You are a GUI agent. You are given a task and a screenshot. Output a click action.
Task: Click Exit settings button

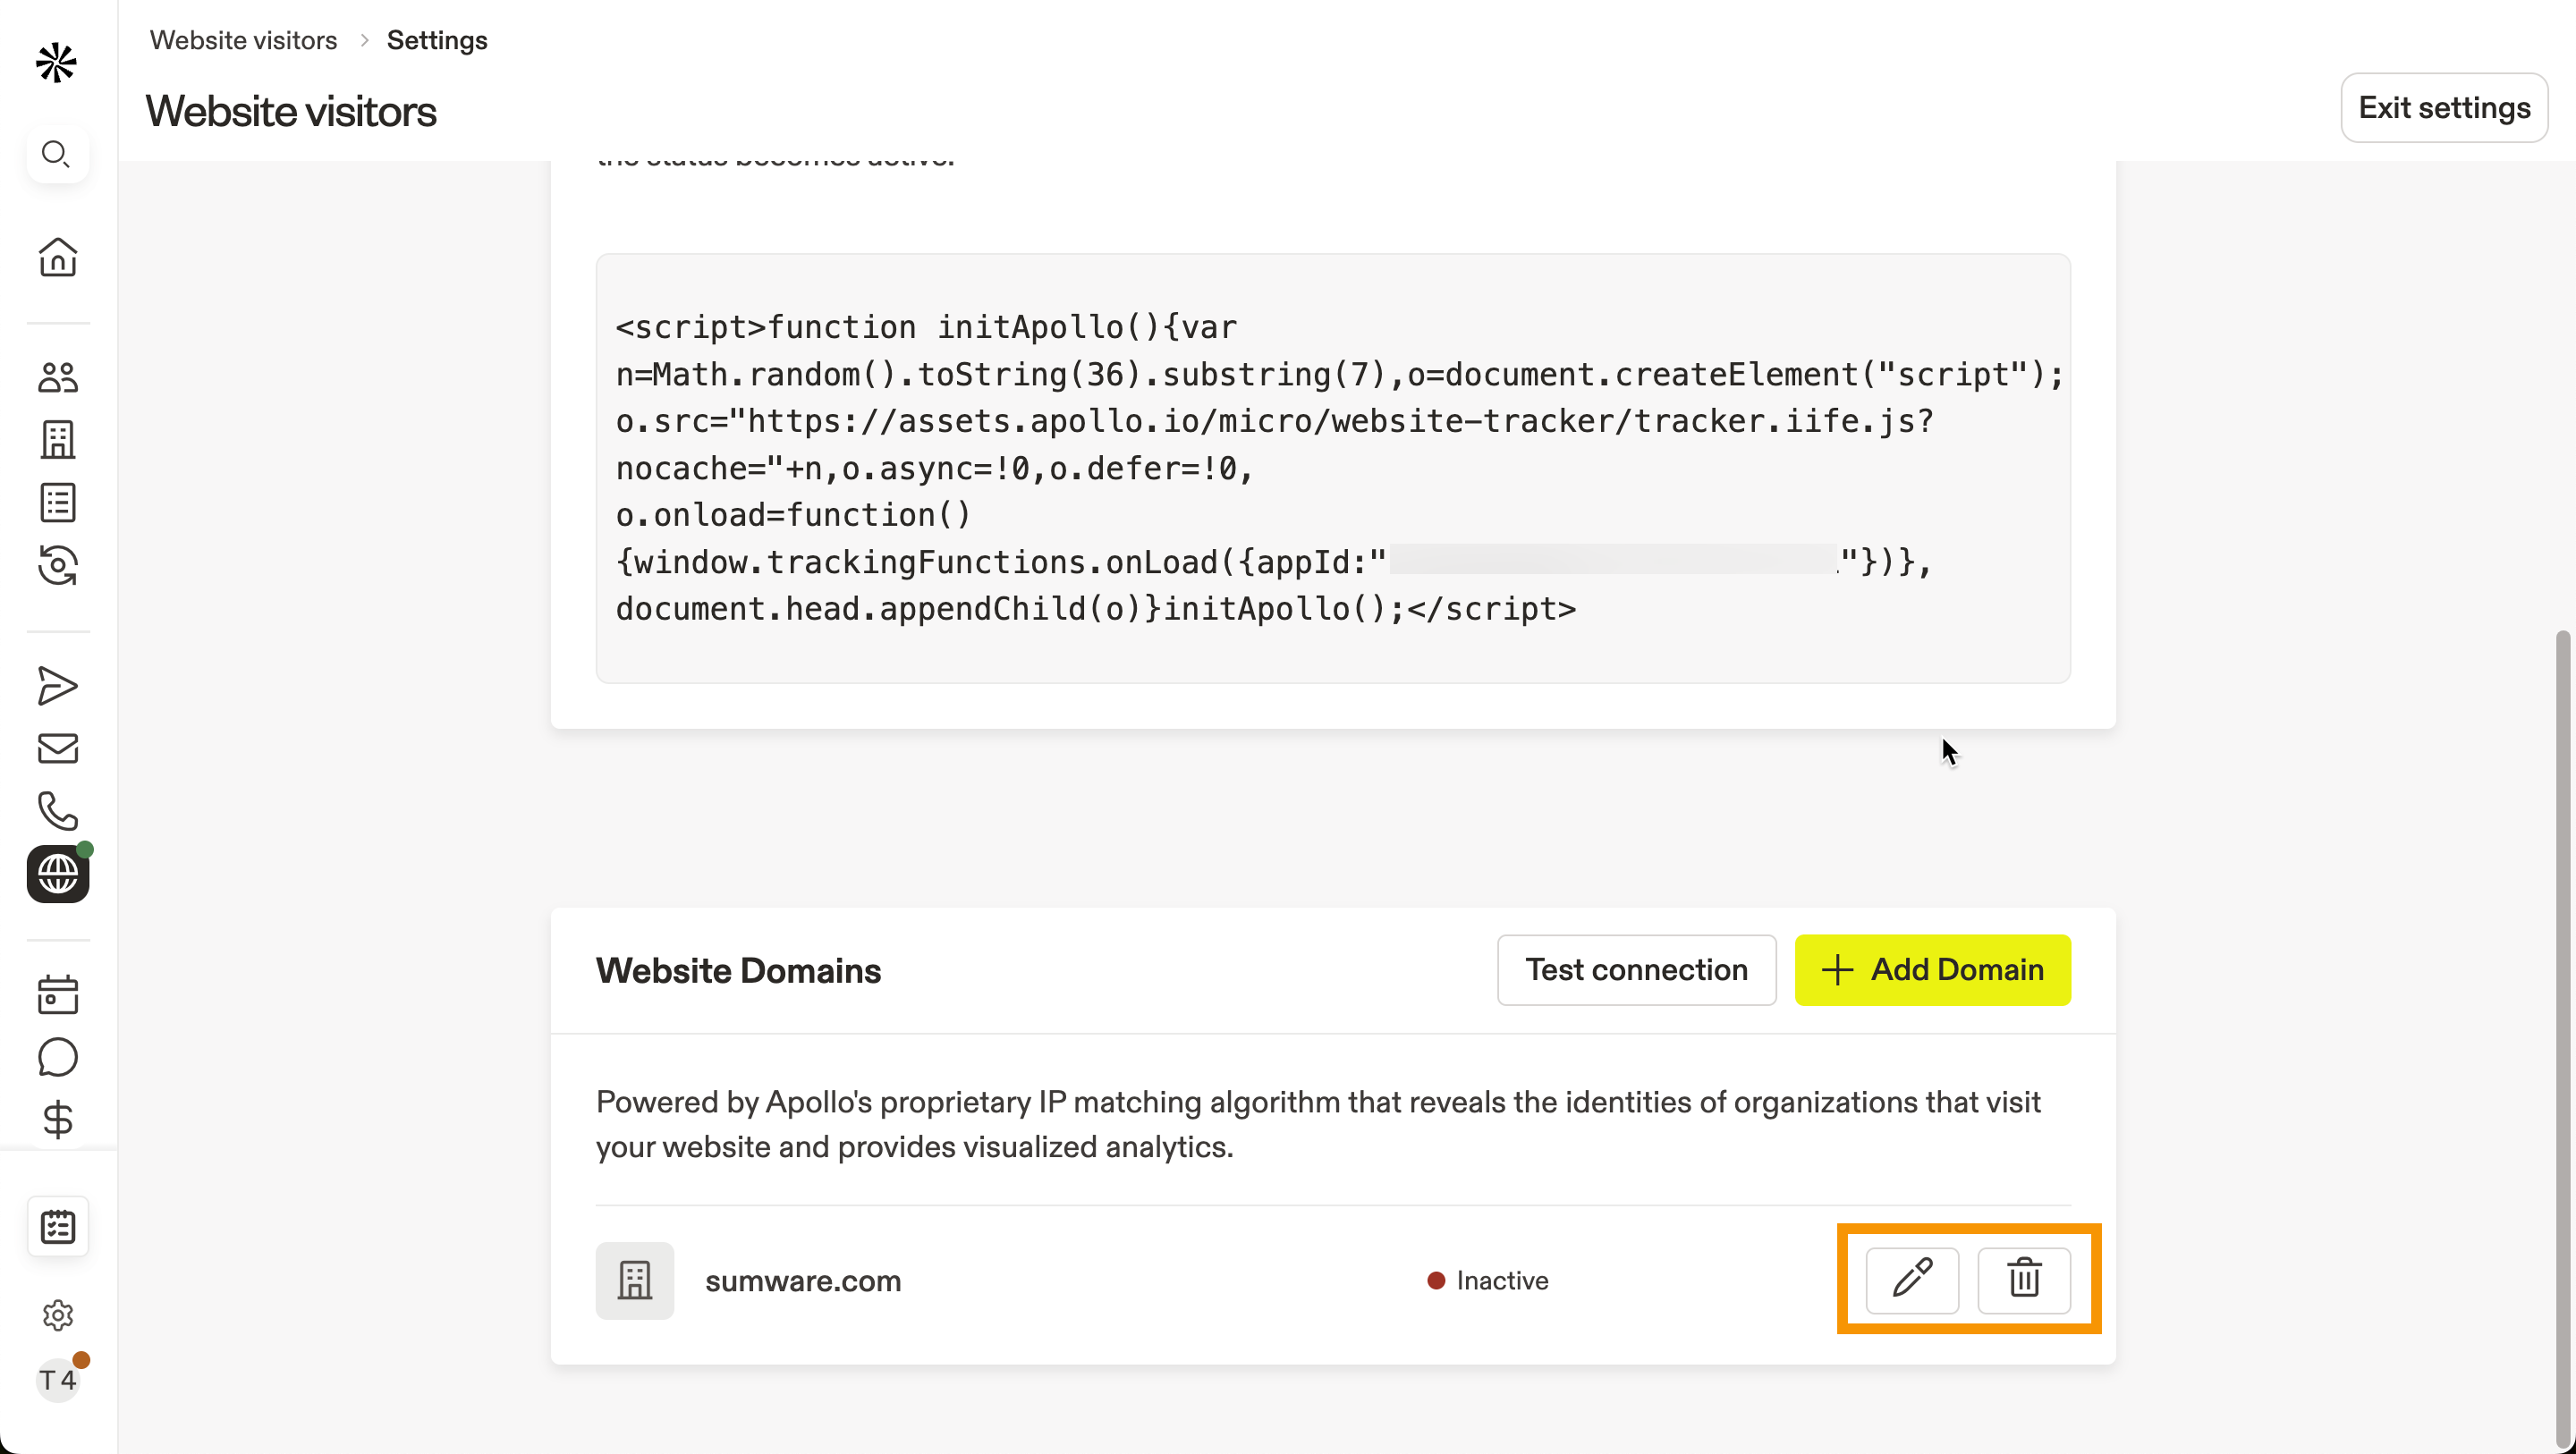pyautogui.click(x=2443, y=107)
